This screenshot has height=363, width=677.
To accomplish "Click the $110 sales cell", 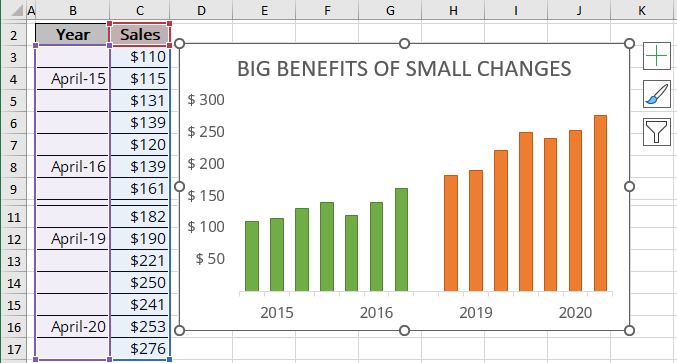I will point(140,57).
